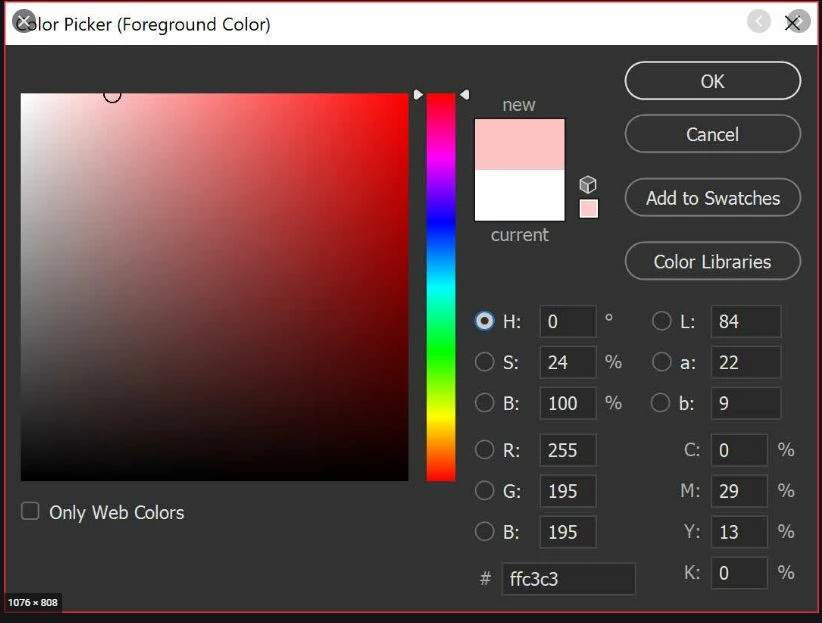Viewport: 822px width, 623px height.
Task: Select the H hue radio button
Action: [x=484, y=320]
